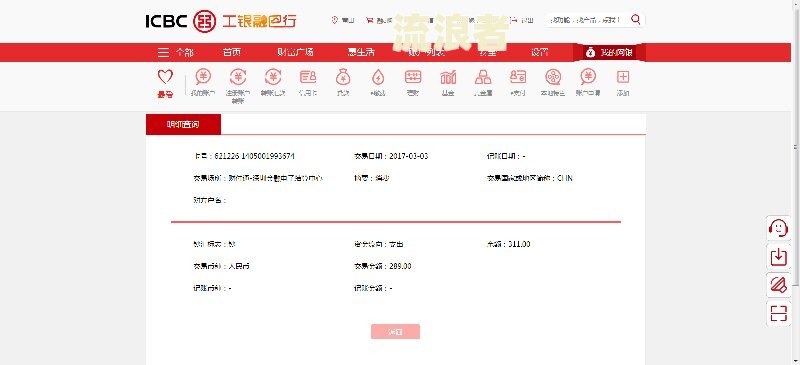
Task: Click the floating pencil feedback icon
Action: point(779,285)
